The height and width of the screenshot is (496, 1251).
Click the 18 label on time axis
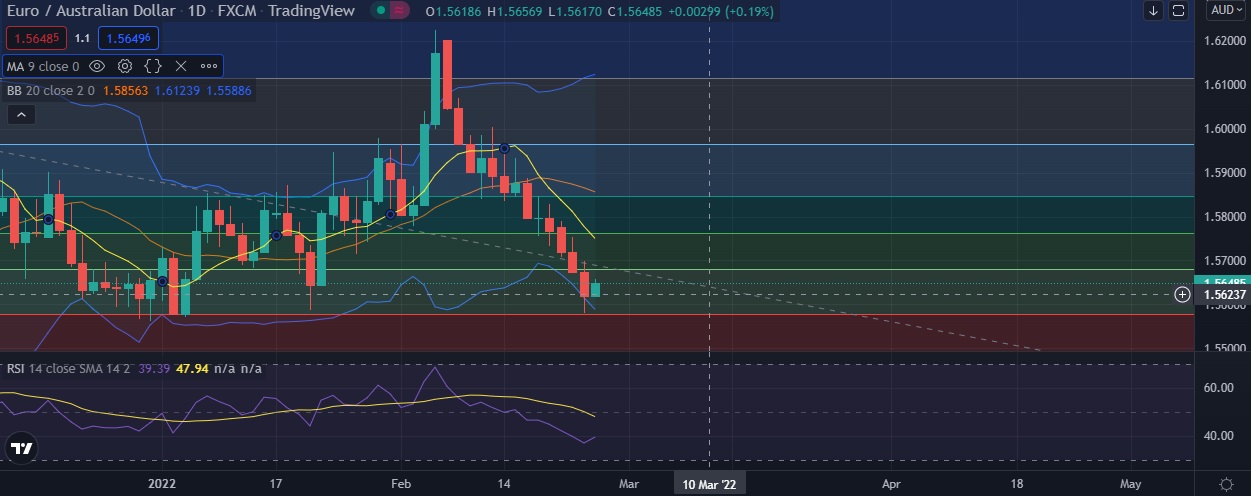click(1018, 483)
